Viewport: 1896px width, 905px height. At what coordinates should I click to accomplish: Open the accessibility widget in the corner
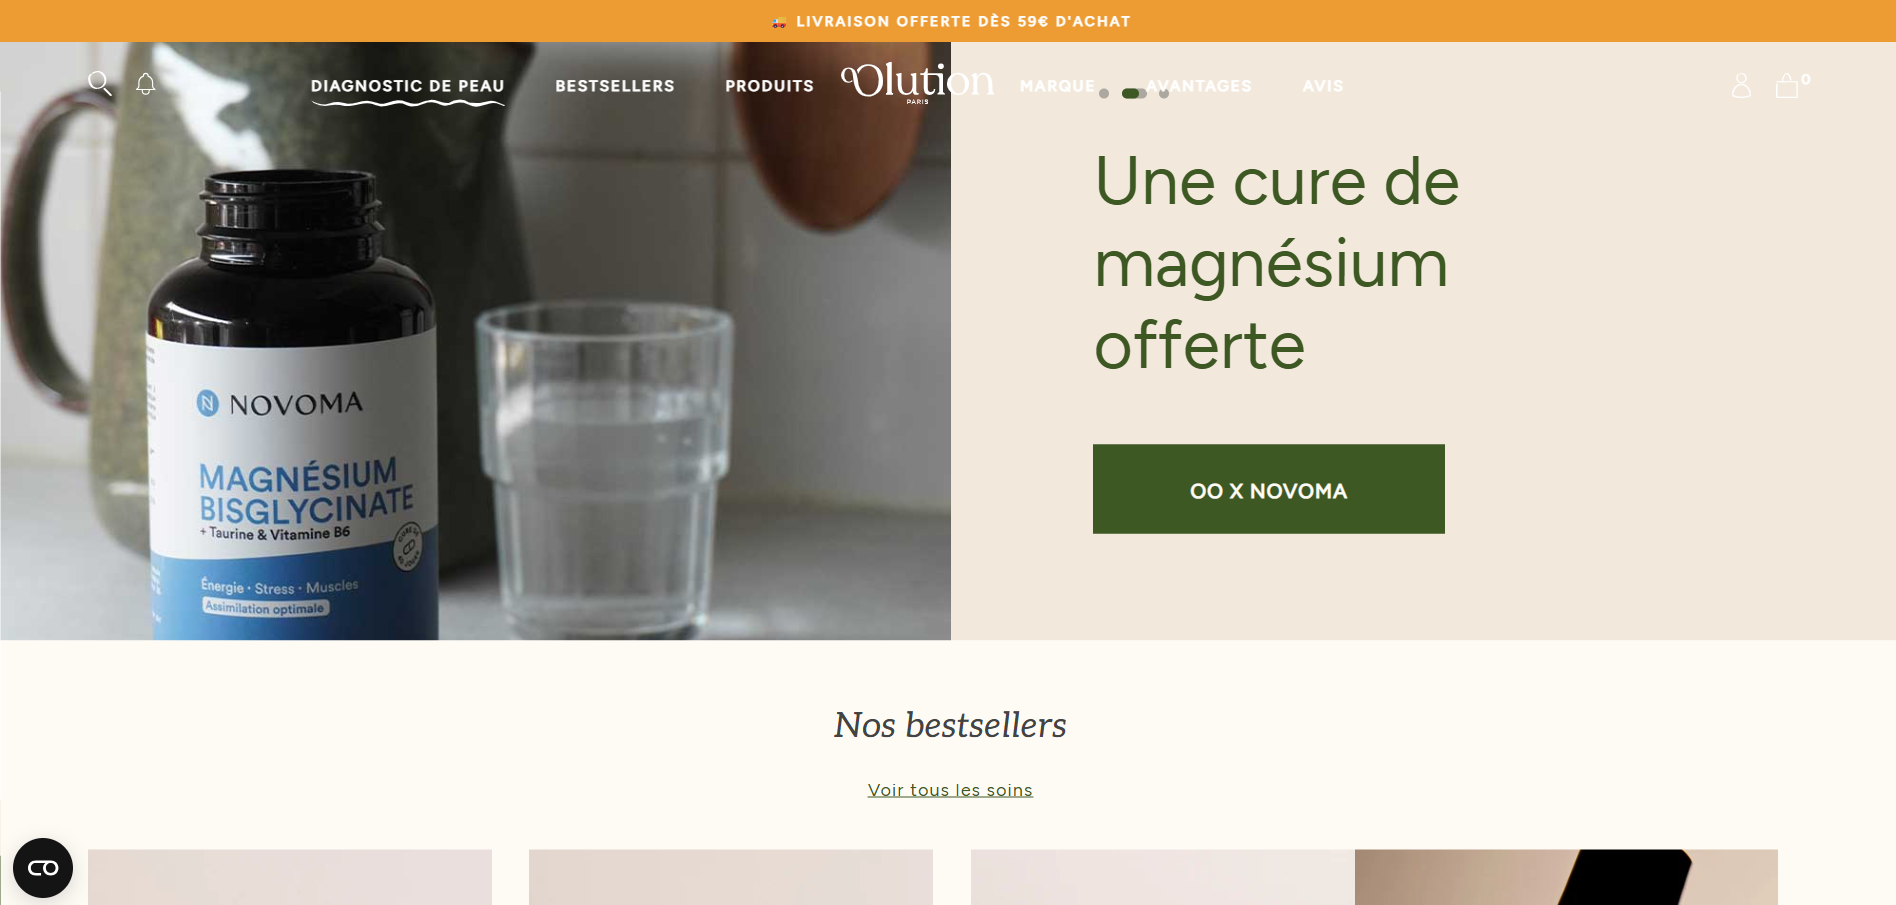pos(43,867)
